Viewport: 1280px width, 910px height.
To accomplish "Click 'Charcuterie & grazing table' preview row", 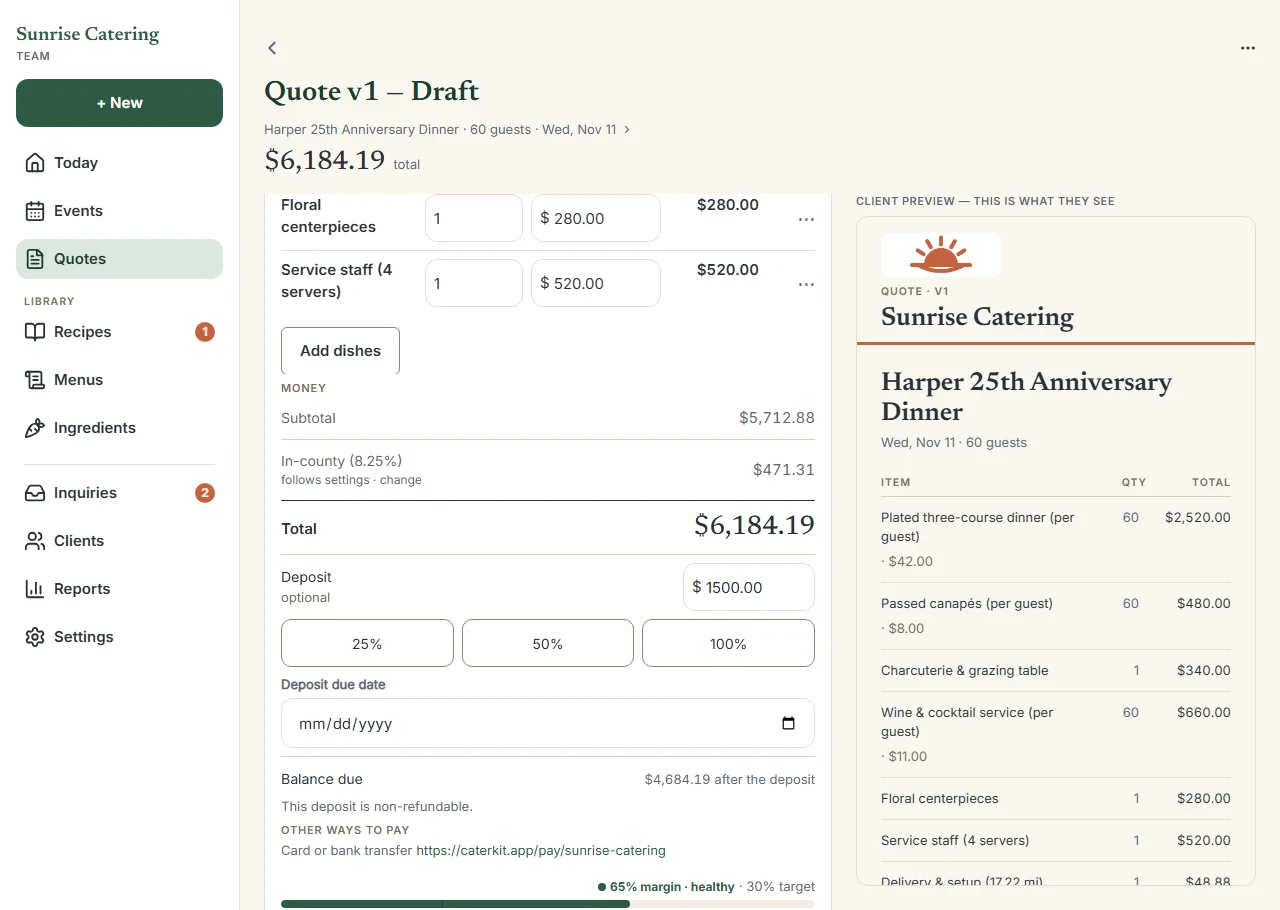I will 1056,671.
